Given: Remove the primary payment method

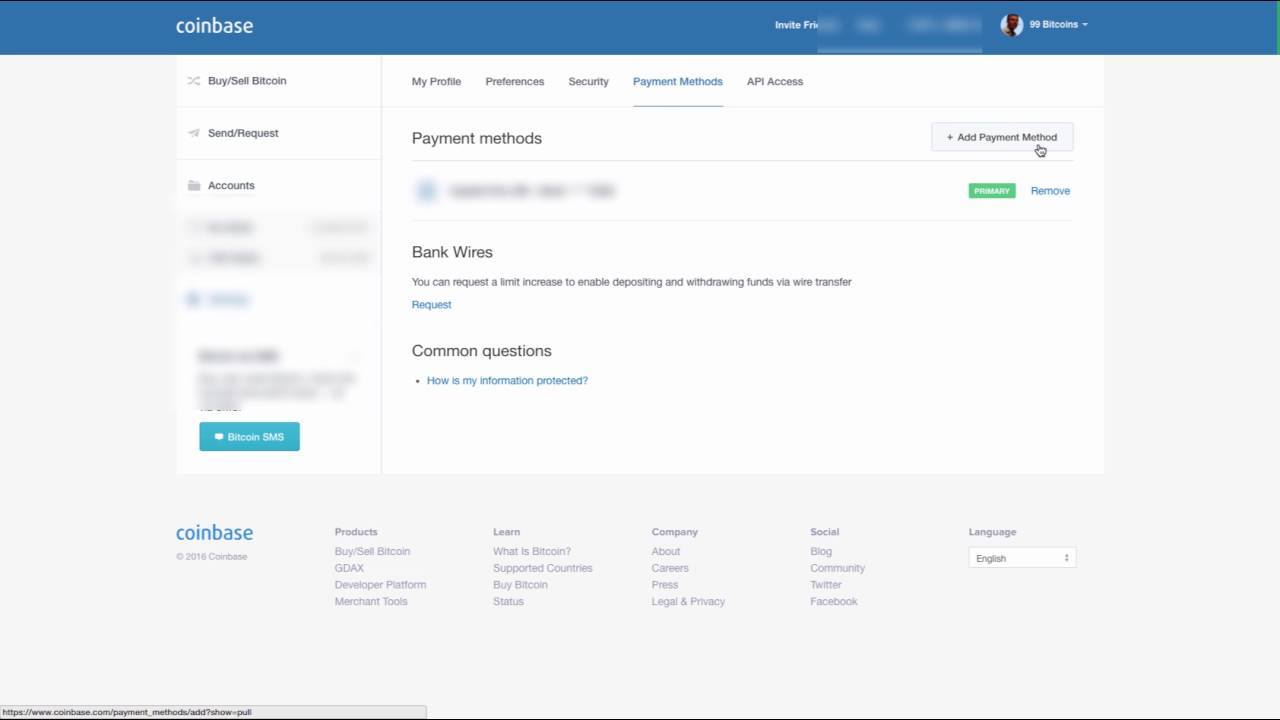Looking at the screenshot, I should [x=1050, y=191].
